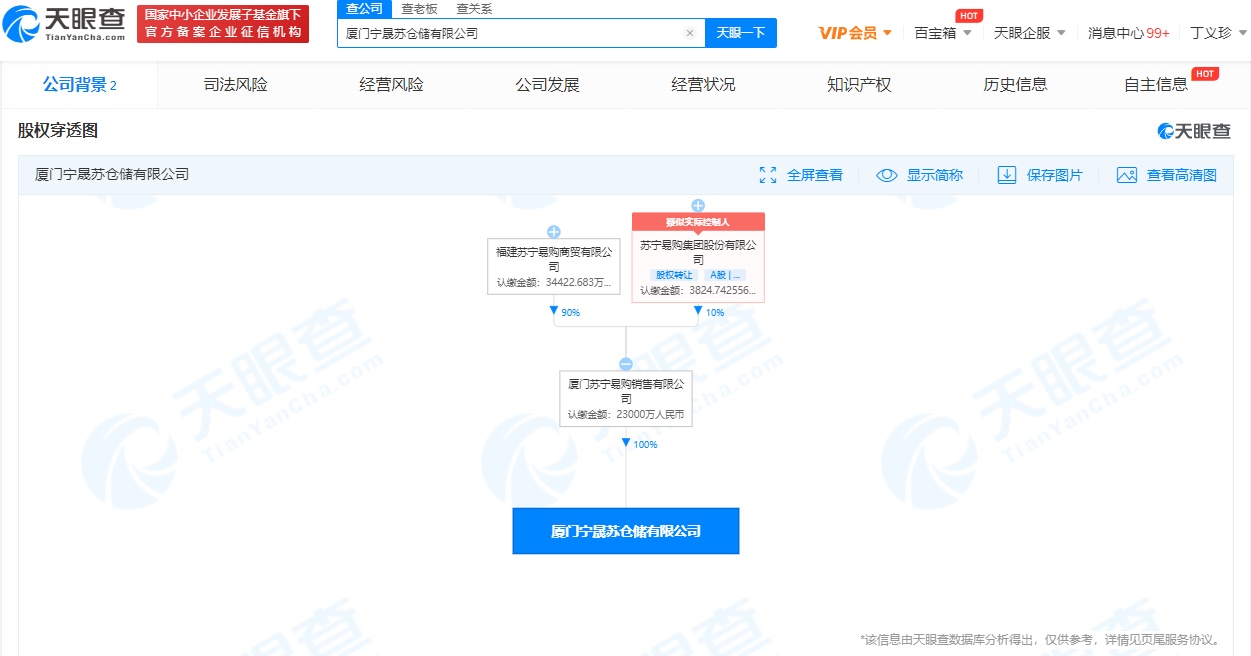Switch to the 经营风险 tab
Viewport: 1251px width, 656px height.
pyautogui.click(x=392, y=85)
